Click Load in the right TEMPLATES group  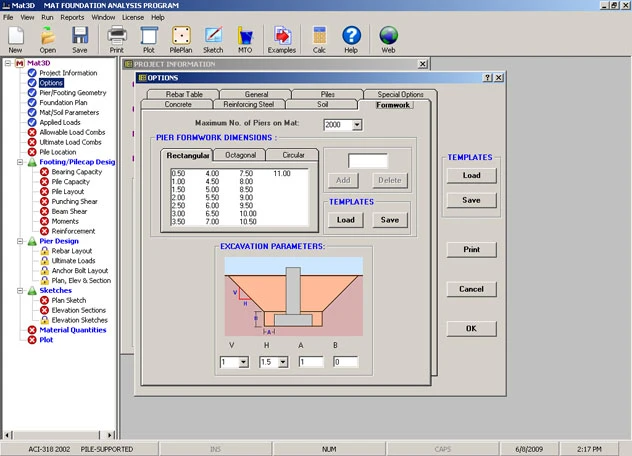point(471,175)
